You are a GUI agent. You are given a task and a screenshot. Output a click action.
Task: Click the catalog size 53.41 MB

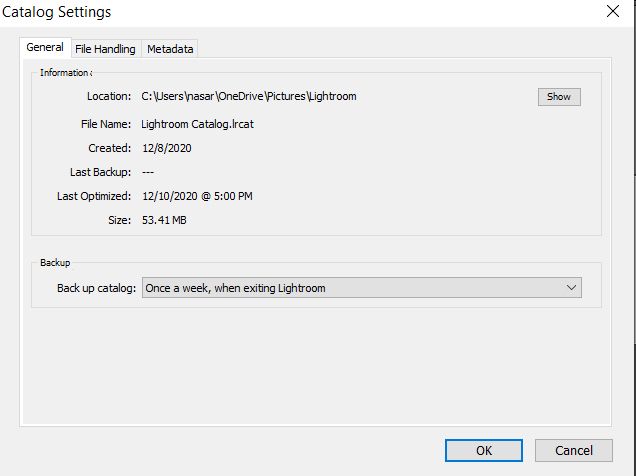click(164, 220)
